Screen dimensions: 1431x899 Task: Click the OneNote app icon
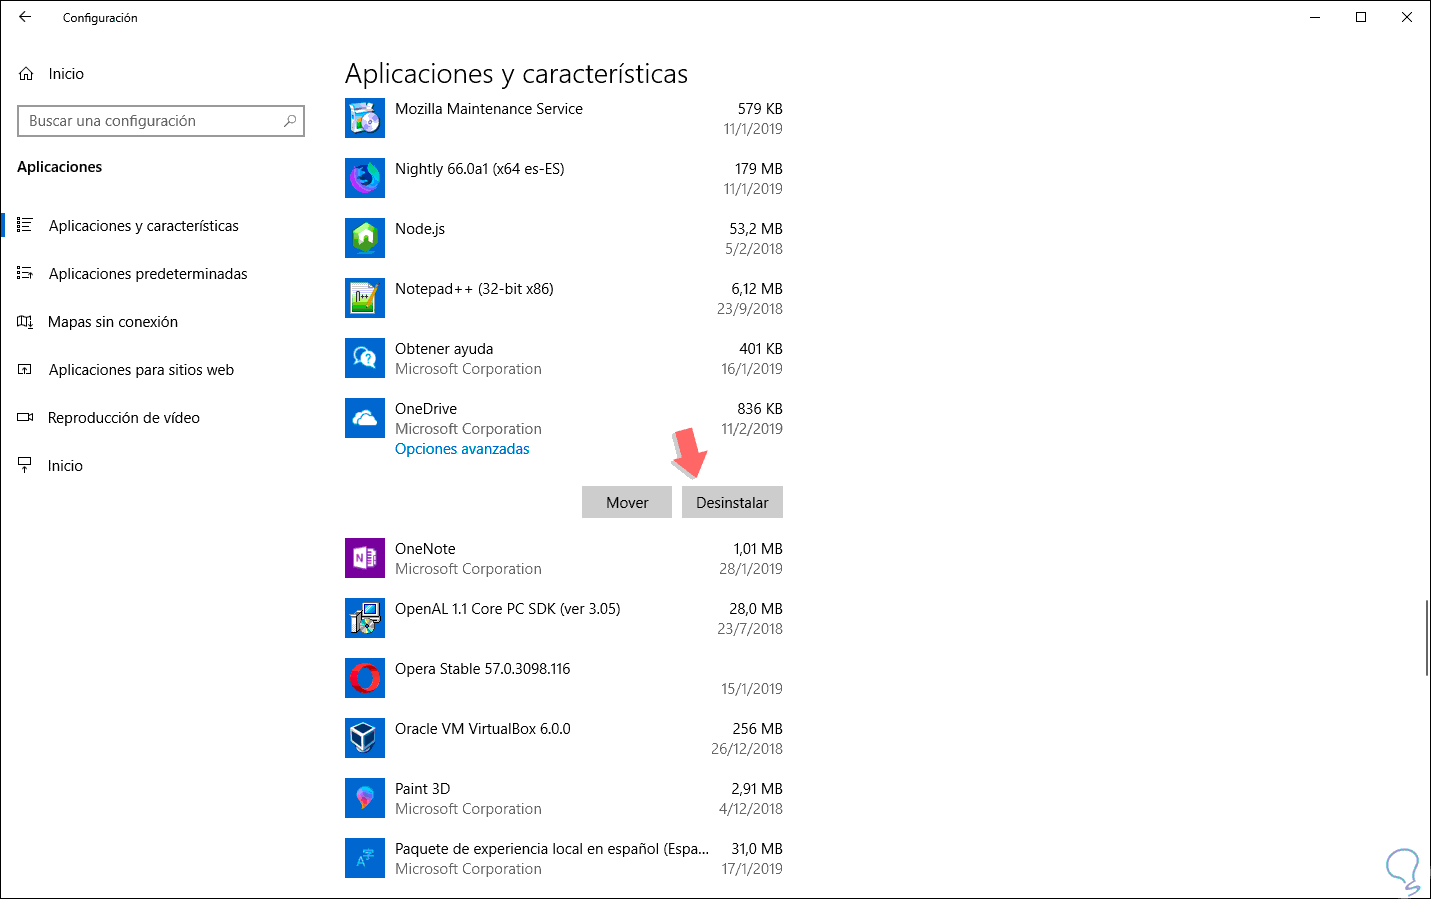coord(365,558)
